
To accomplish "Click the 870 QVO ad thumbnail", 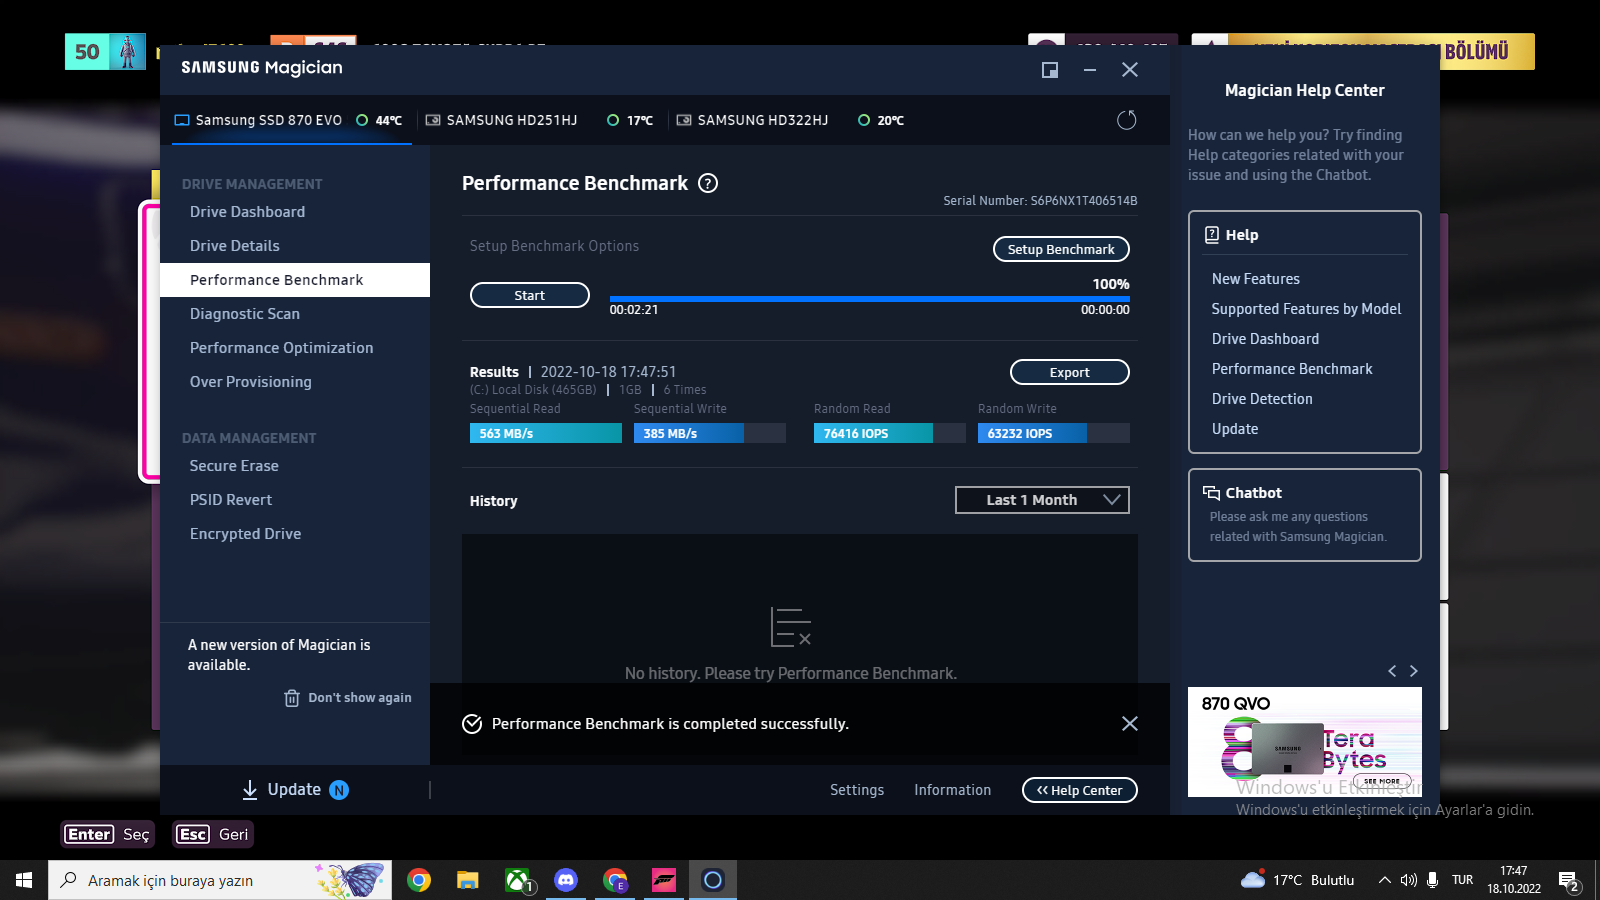I will 1305,742.
